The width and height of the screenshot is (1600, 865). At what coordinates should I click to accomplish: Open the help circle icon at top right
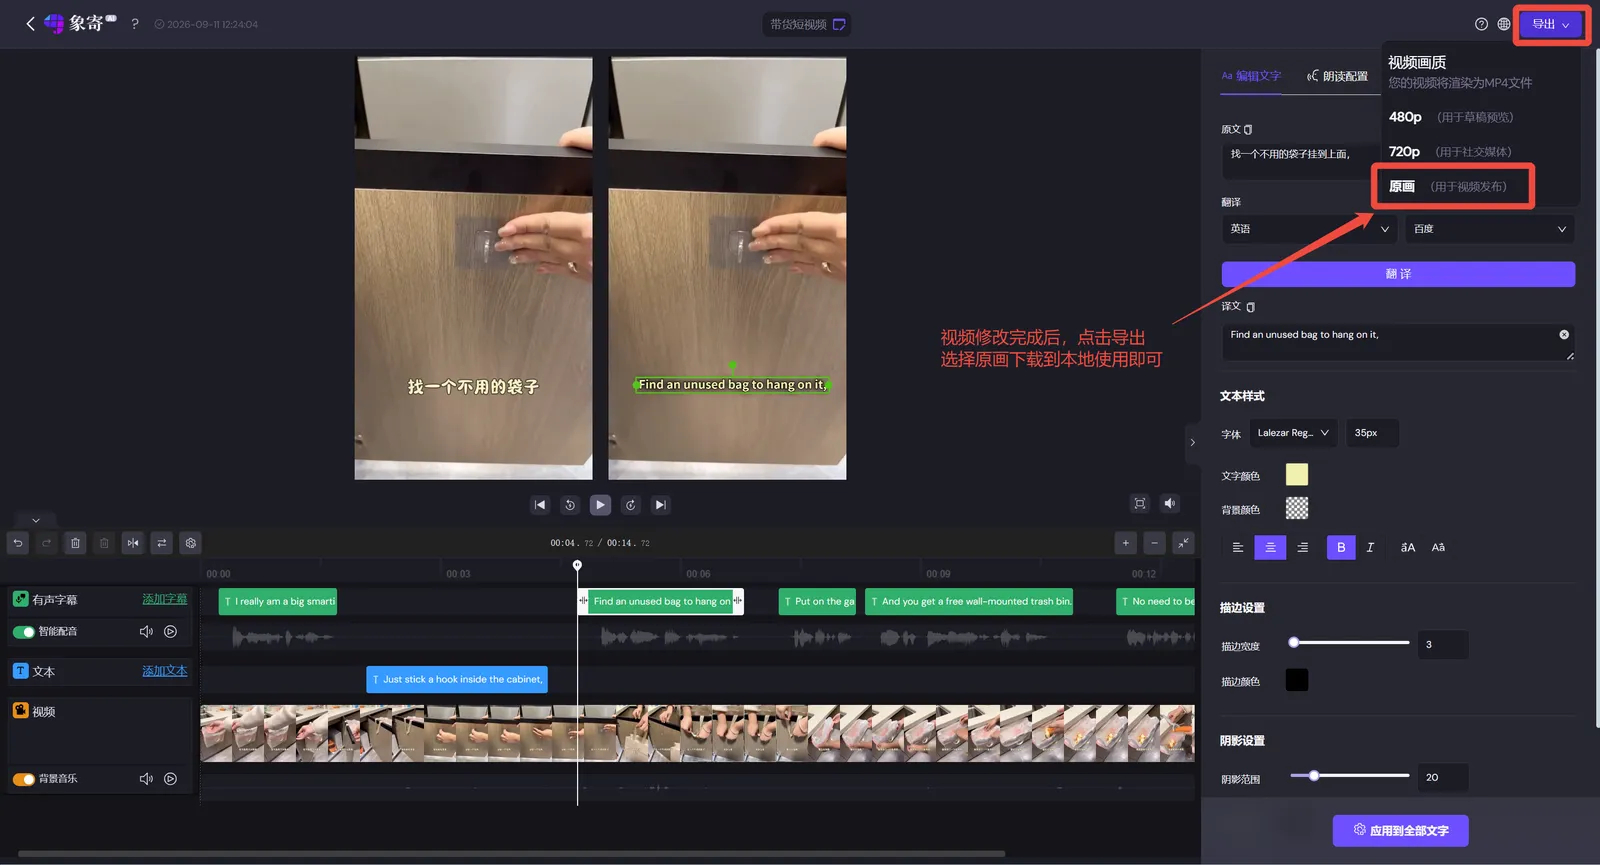pyautogui.click(x=1481, y=24)
